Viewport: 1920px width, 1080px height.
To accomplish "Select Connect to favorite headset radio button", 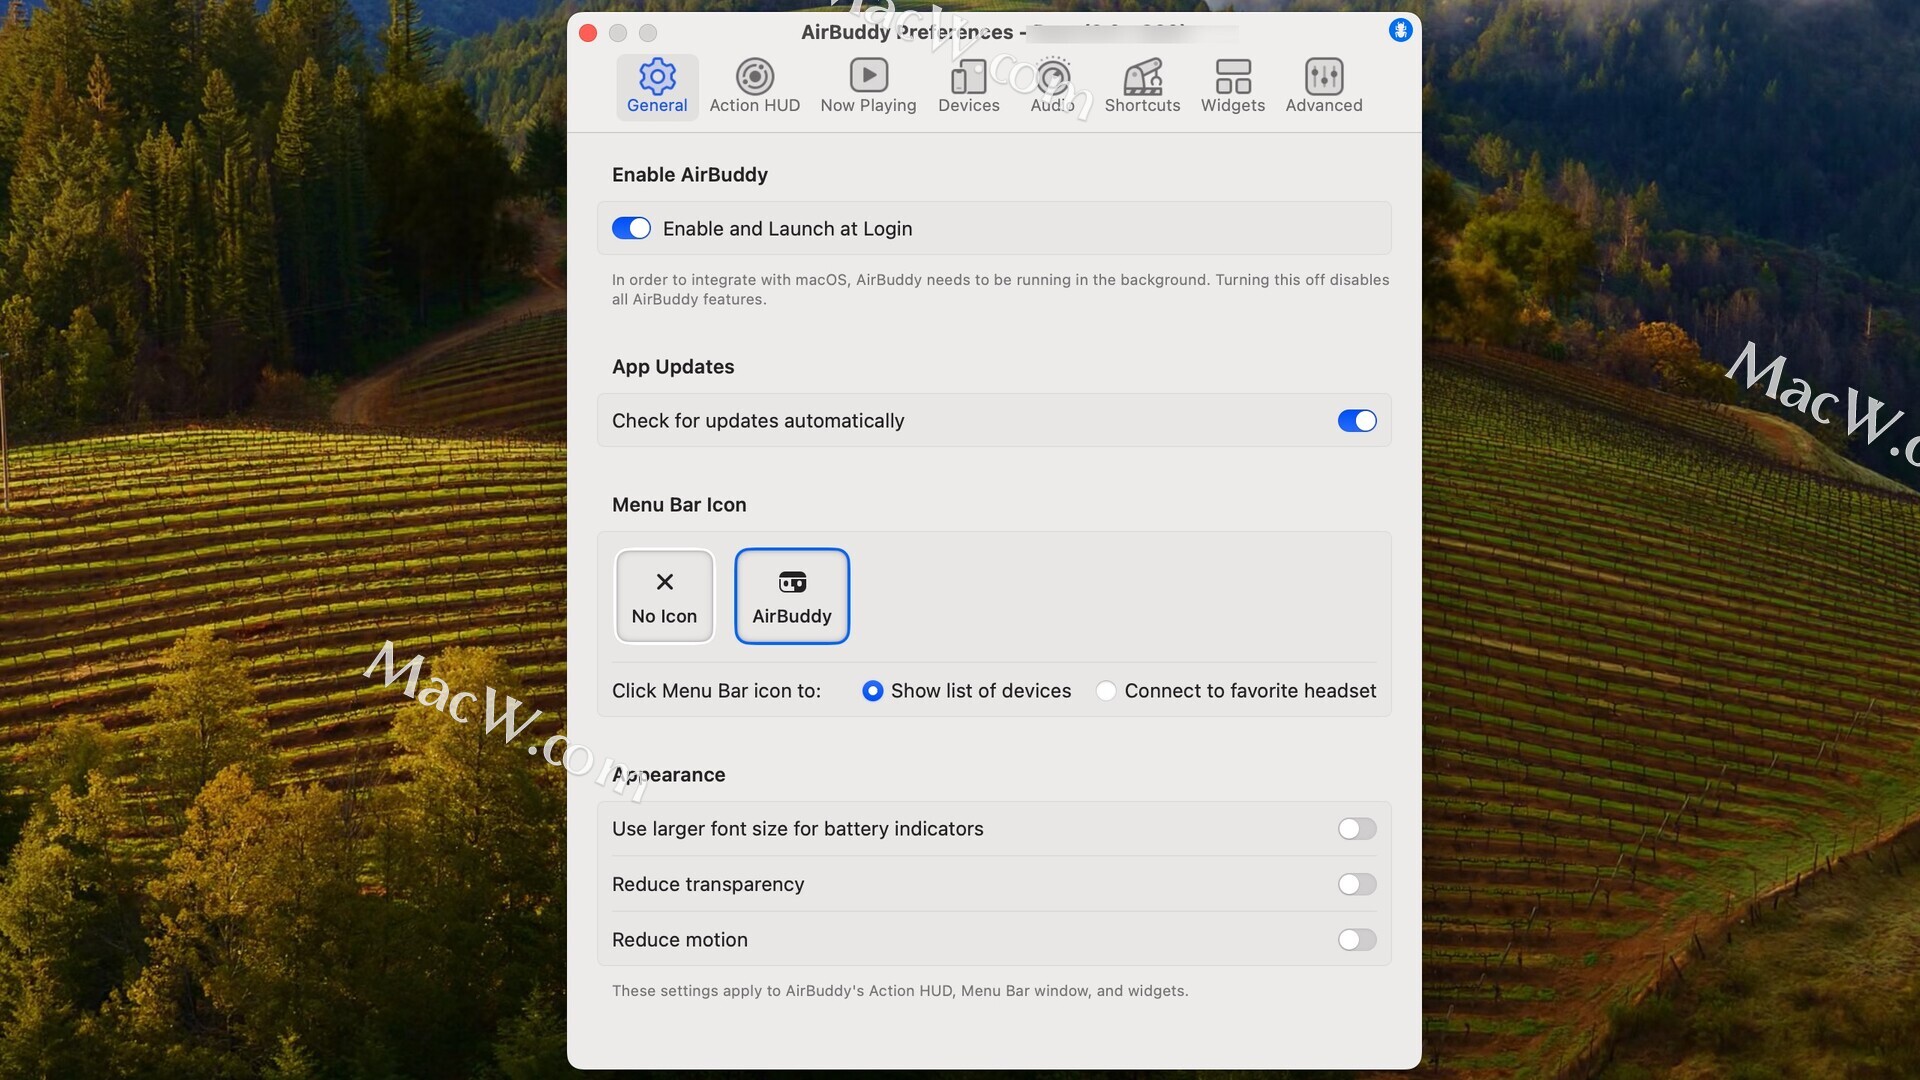I will (1106, 691).
